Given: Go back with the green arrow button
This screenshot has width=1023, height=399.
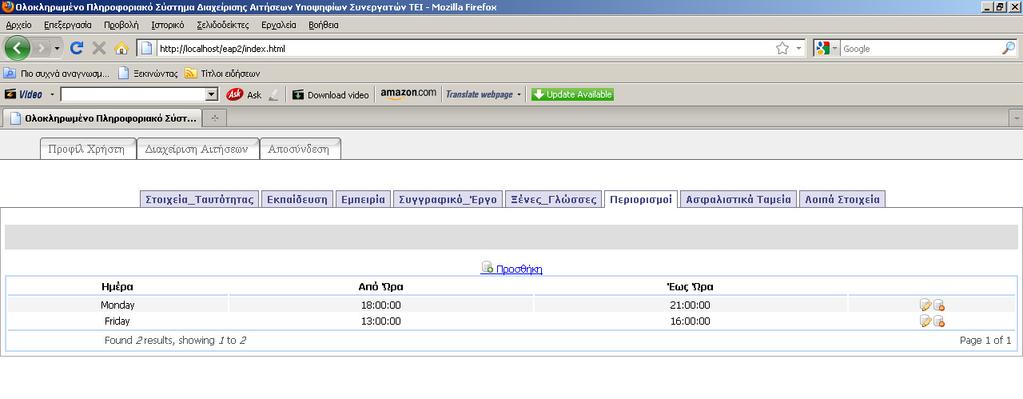Looking at the screenshot, I should pos(18,48).
